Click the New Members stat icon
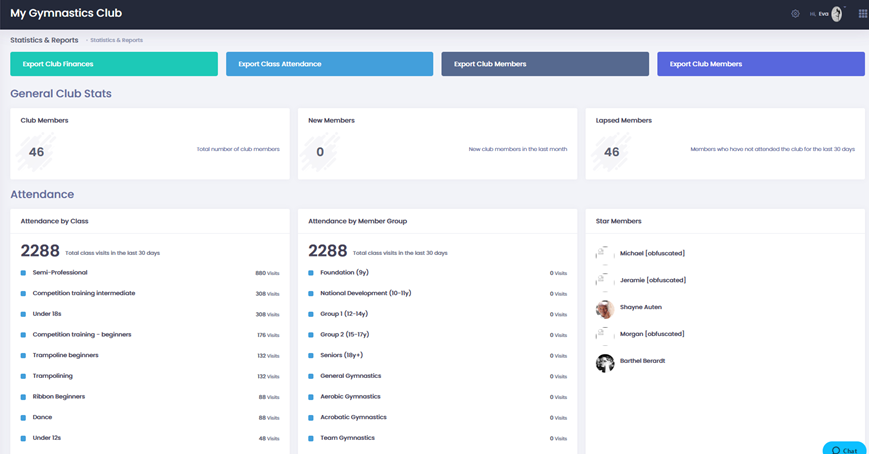The width and height of the screenshot is (869, 454). 320,152
